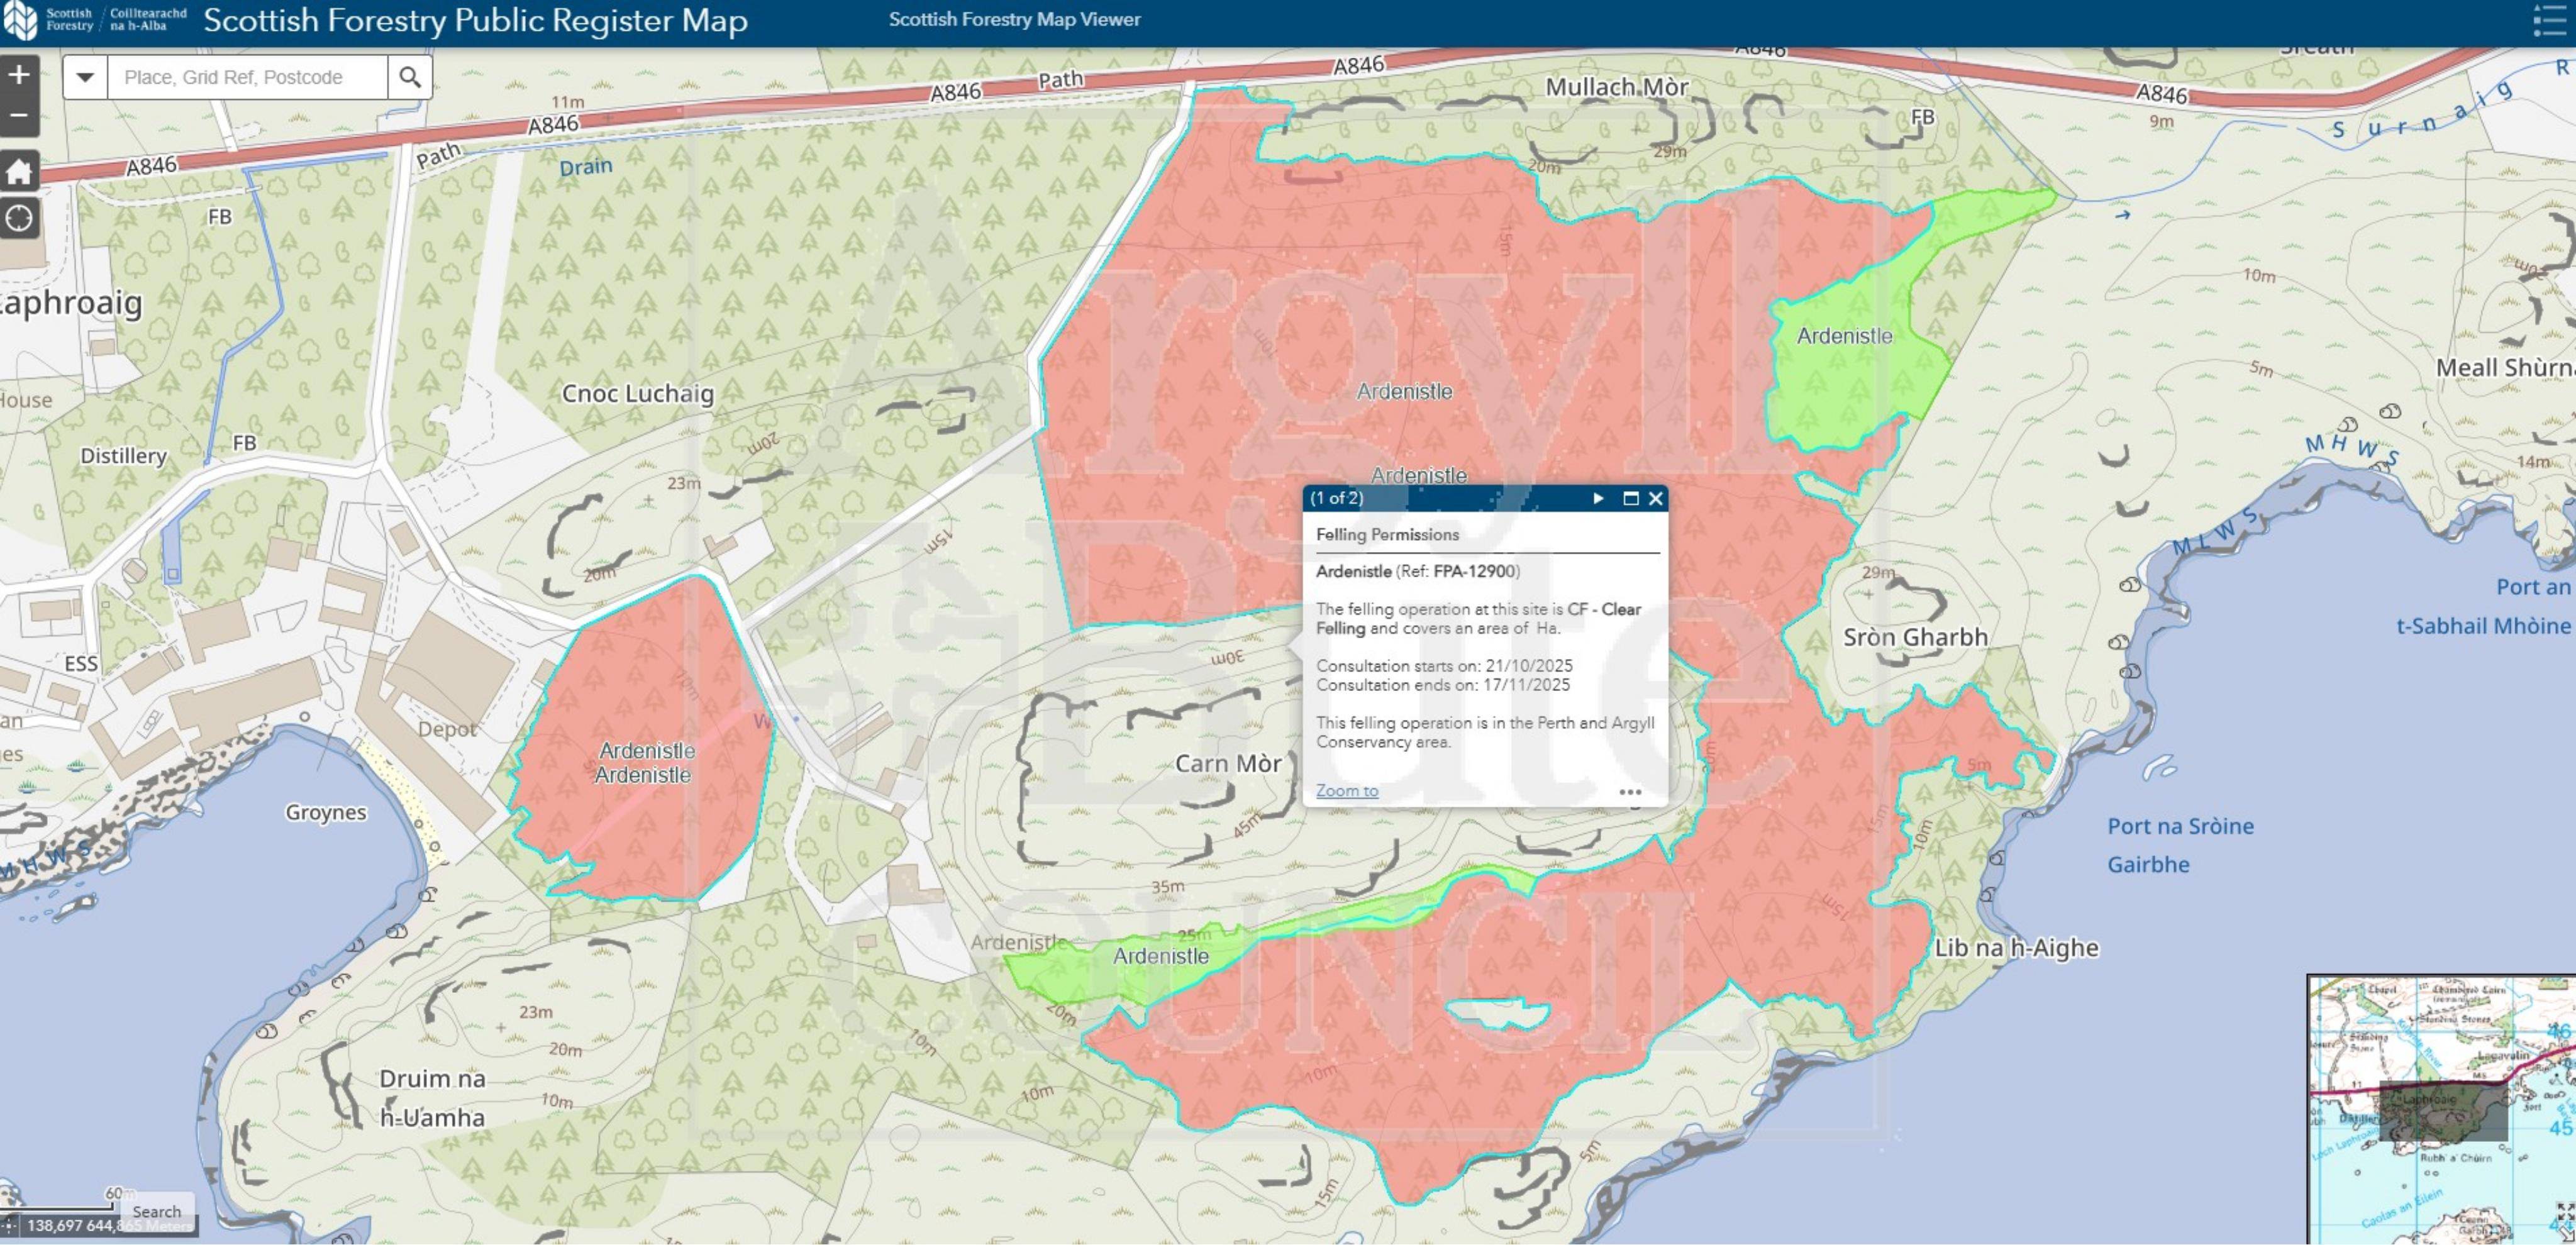The width and height of the screenshot is (2576, 1245).
Task: Click the Felling Permissions popup heading
Action: (1387, 534)
